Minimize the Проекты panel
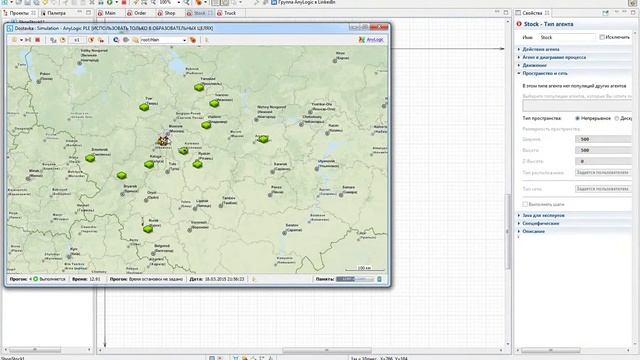The width and height of the screenshot is (640, 360). (x=80, y=13)
